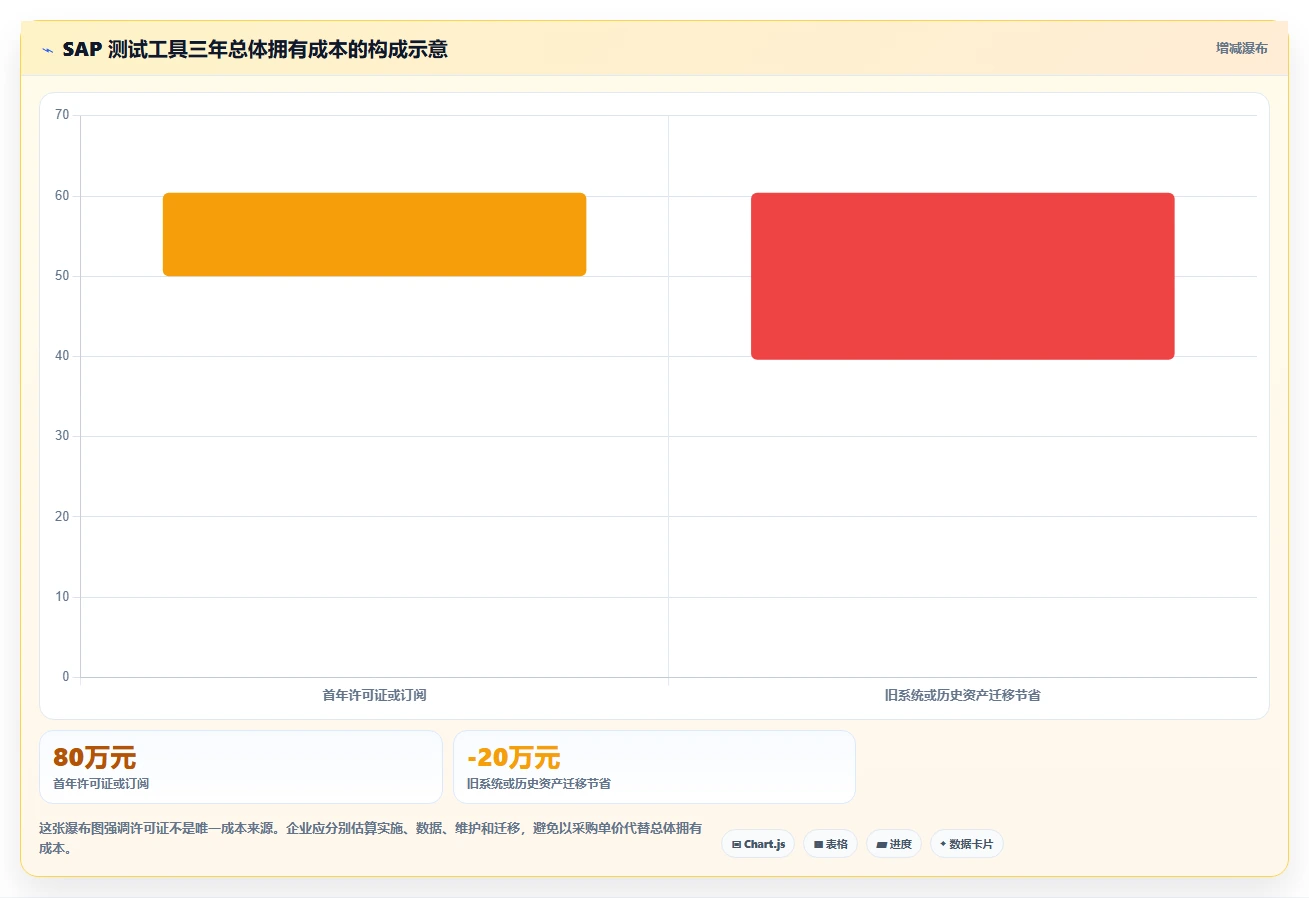Select the 80万元 data card
Image resolution: width=1309 pixels, height=898 pixels.
click(x=240, y=767)
